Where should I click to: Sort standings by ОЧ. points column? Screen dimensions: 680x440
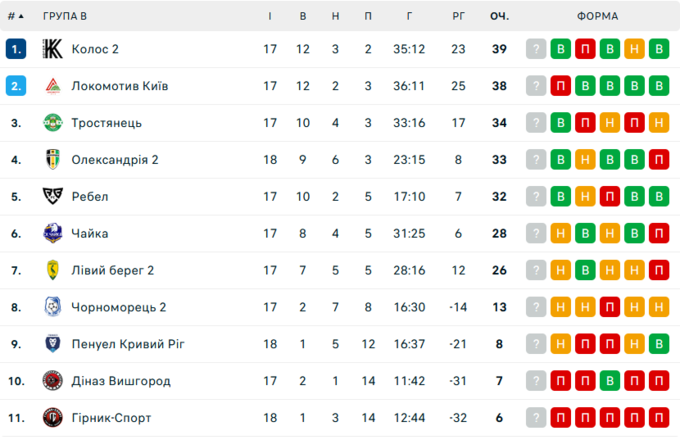(499, 16)
